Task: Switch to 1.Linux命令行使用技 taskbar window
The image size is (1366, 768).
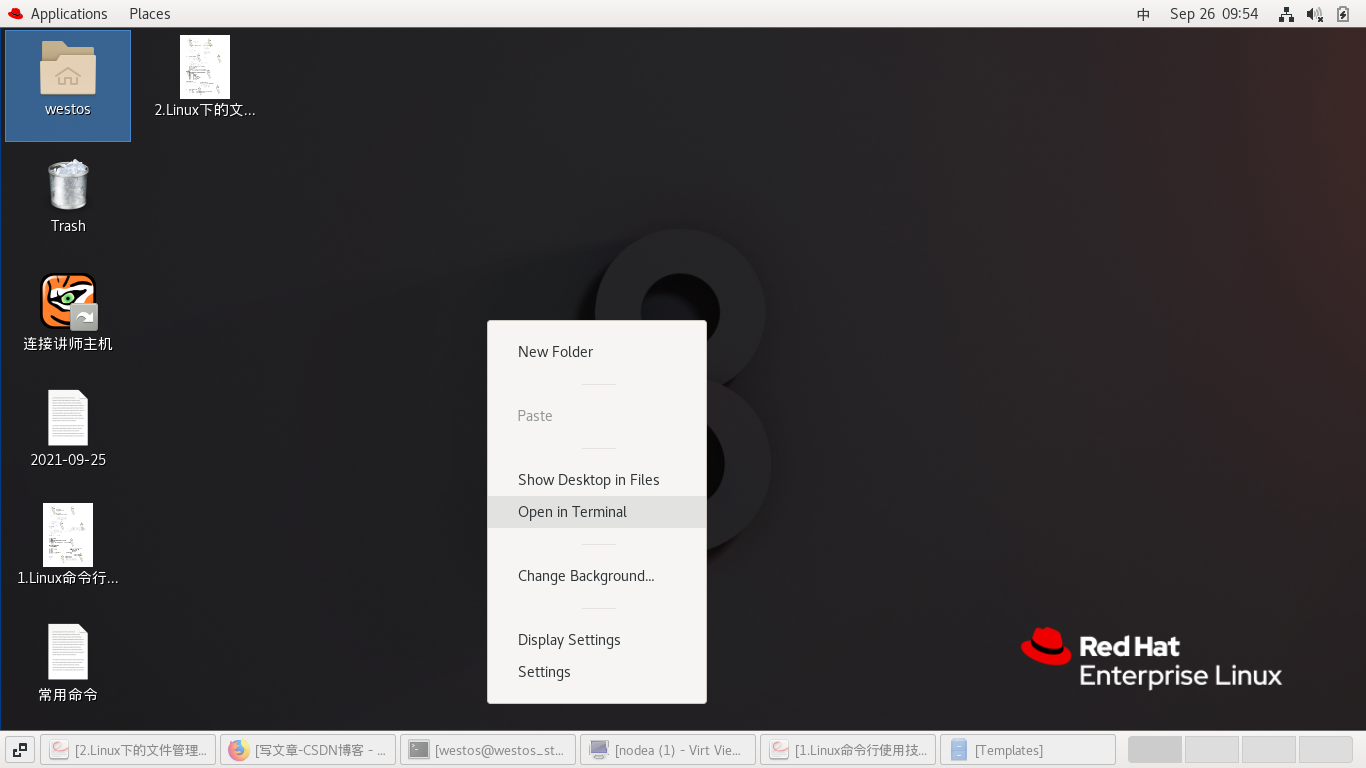Action: point(848,750)
